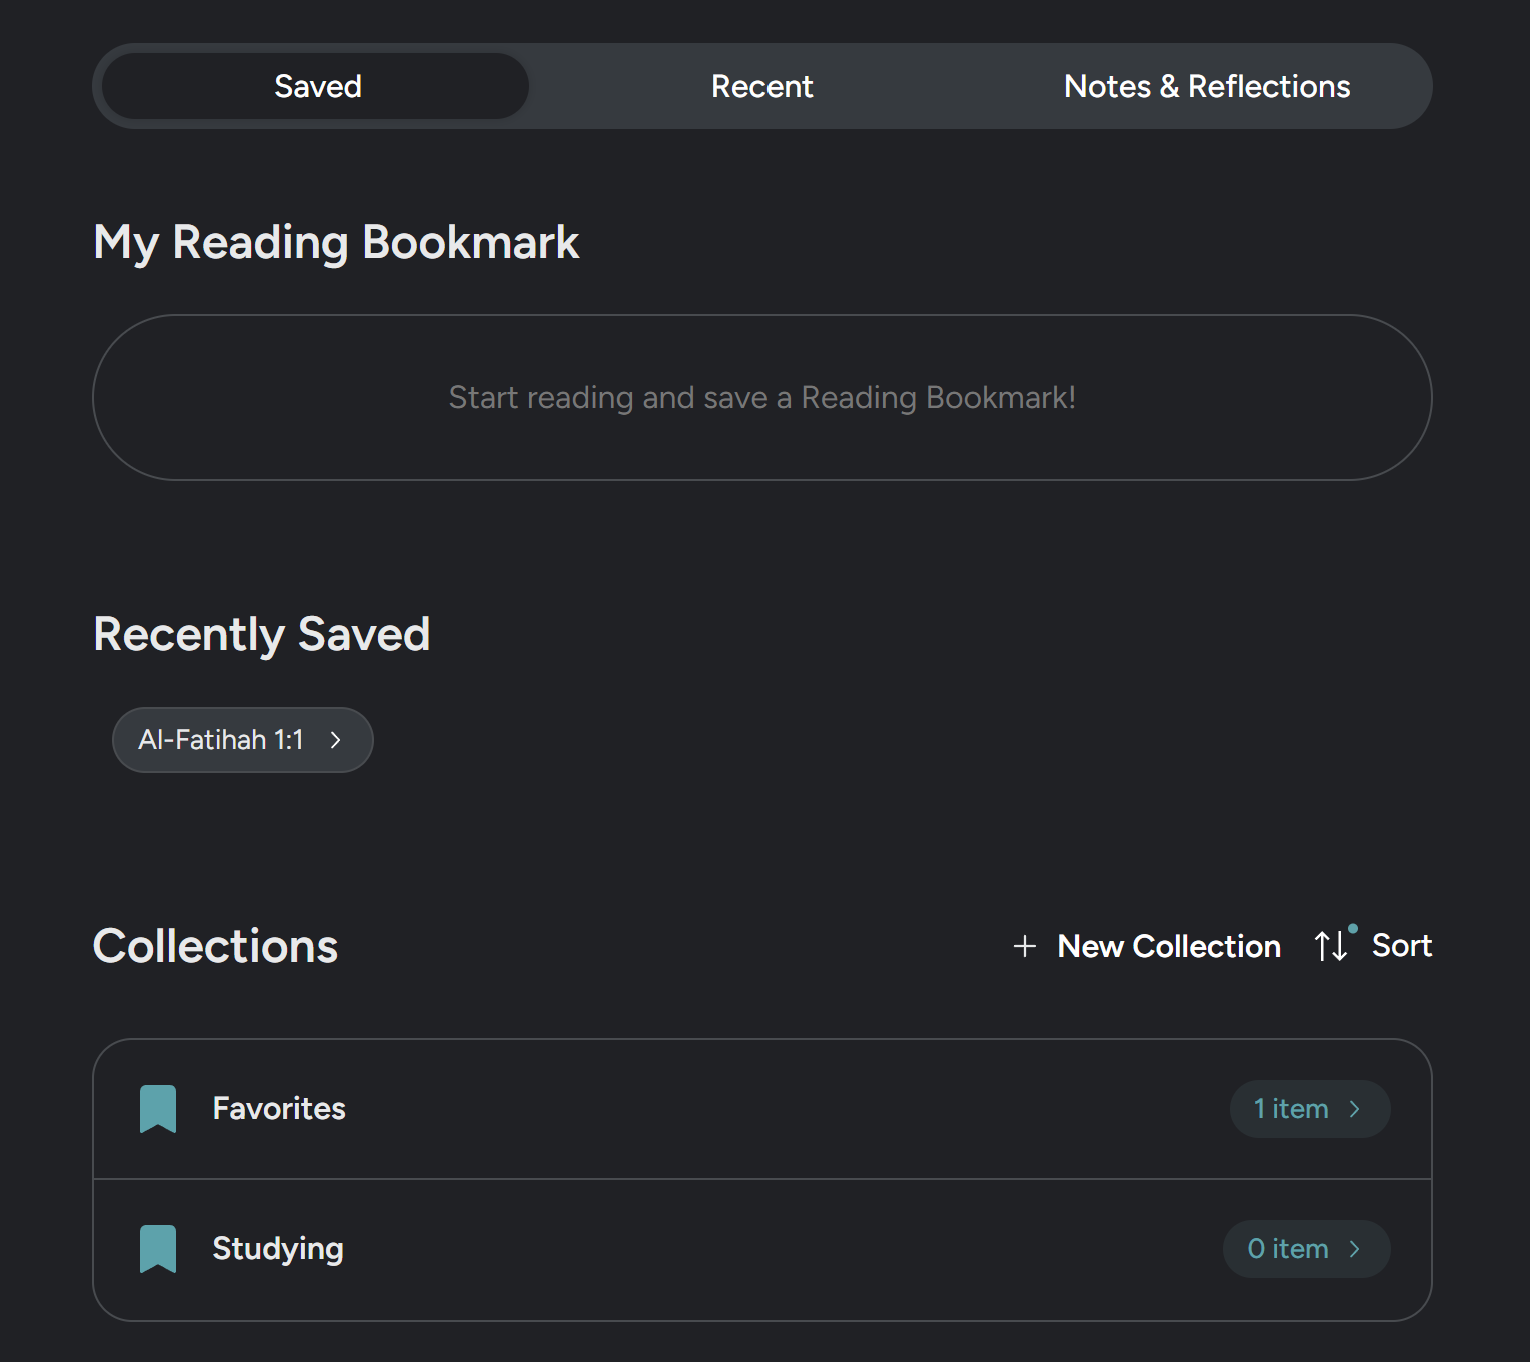Click the sort arrows icon

(1331, 946)
